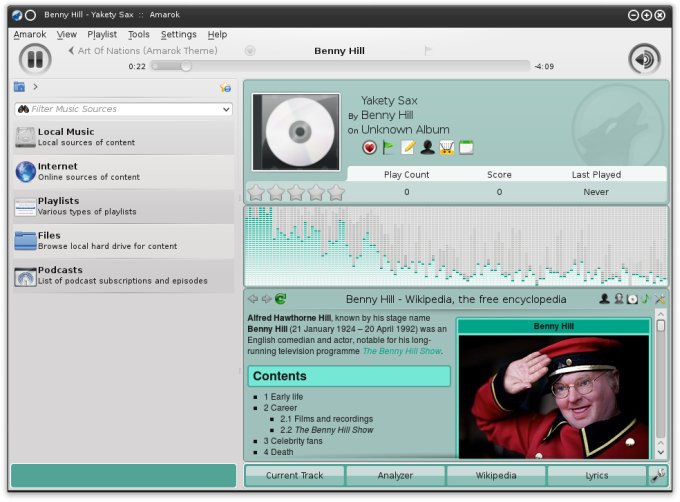Click the Wikipedia scrollbar handle
680x502 pixels.
tap(660, 326)
